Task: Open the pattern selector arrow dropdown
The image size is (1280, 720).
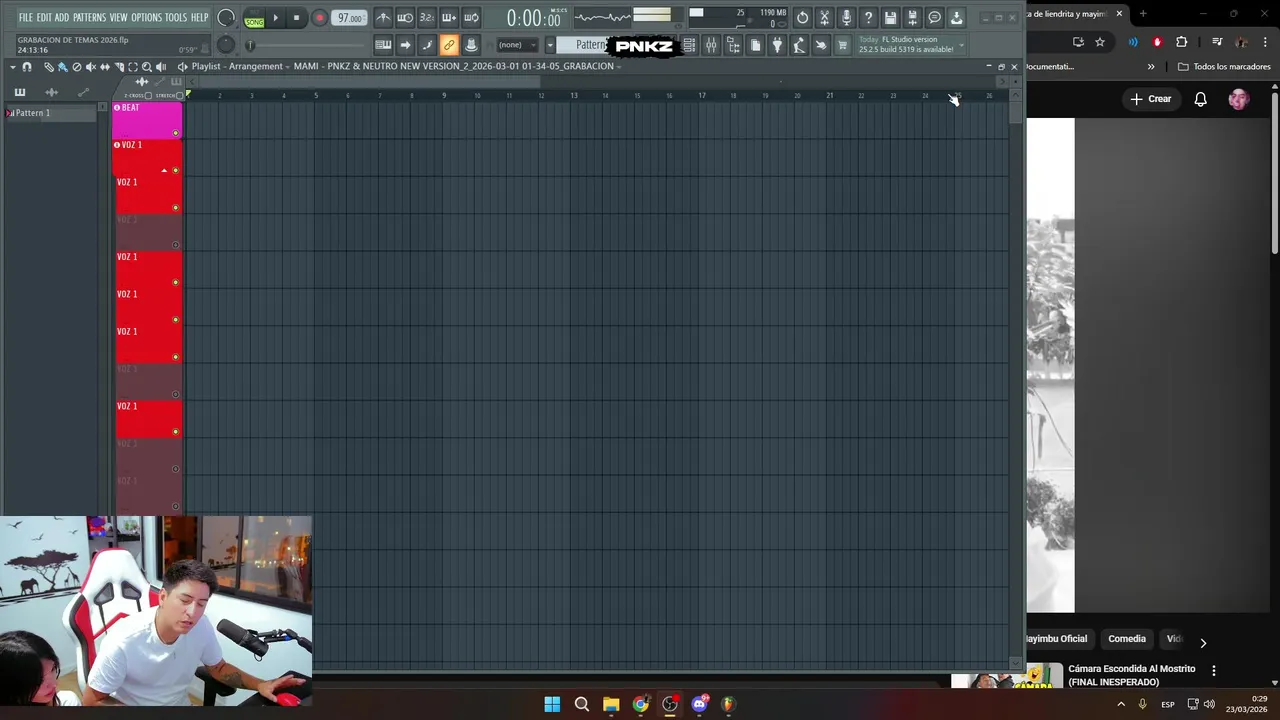Action: point(549,45)
